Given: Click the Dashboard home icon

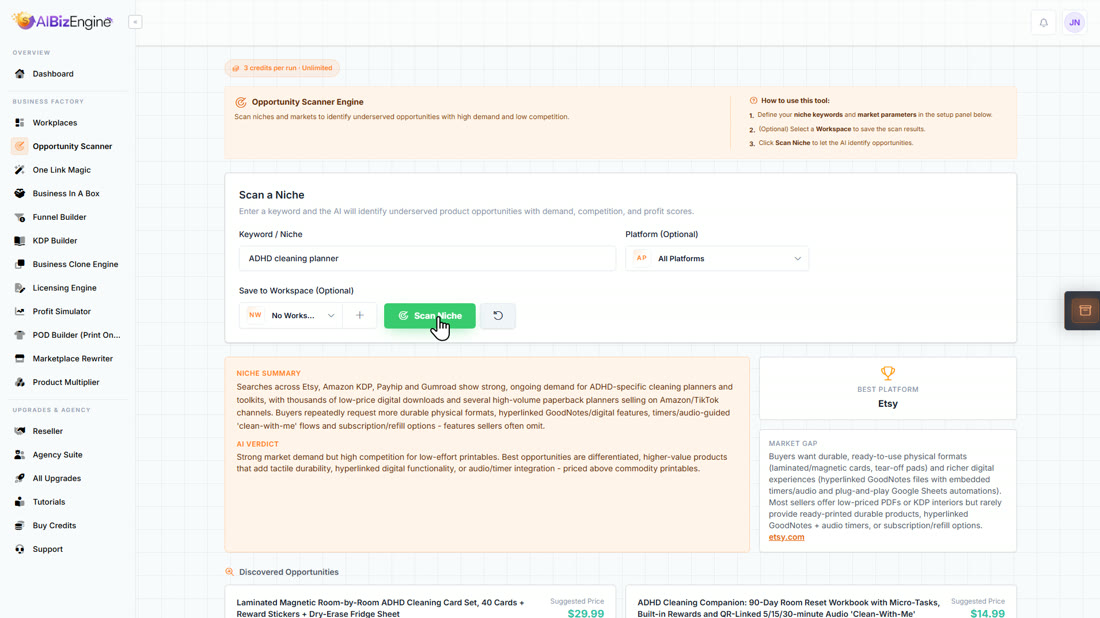Looking at the screenshot, I should 20,74.
